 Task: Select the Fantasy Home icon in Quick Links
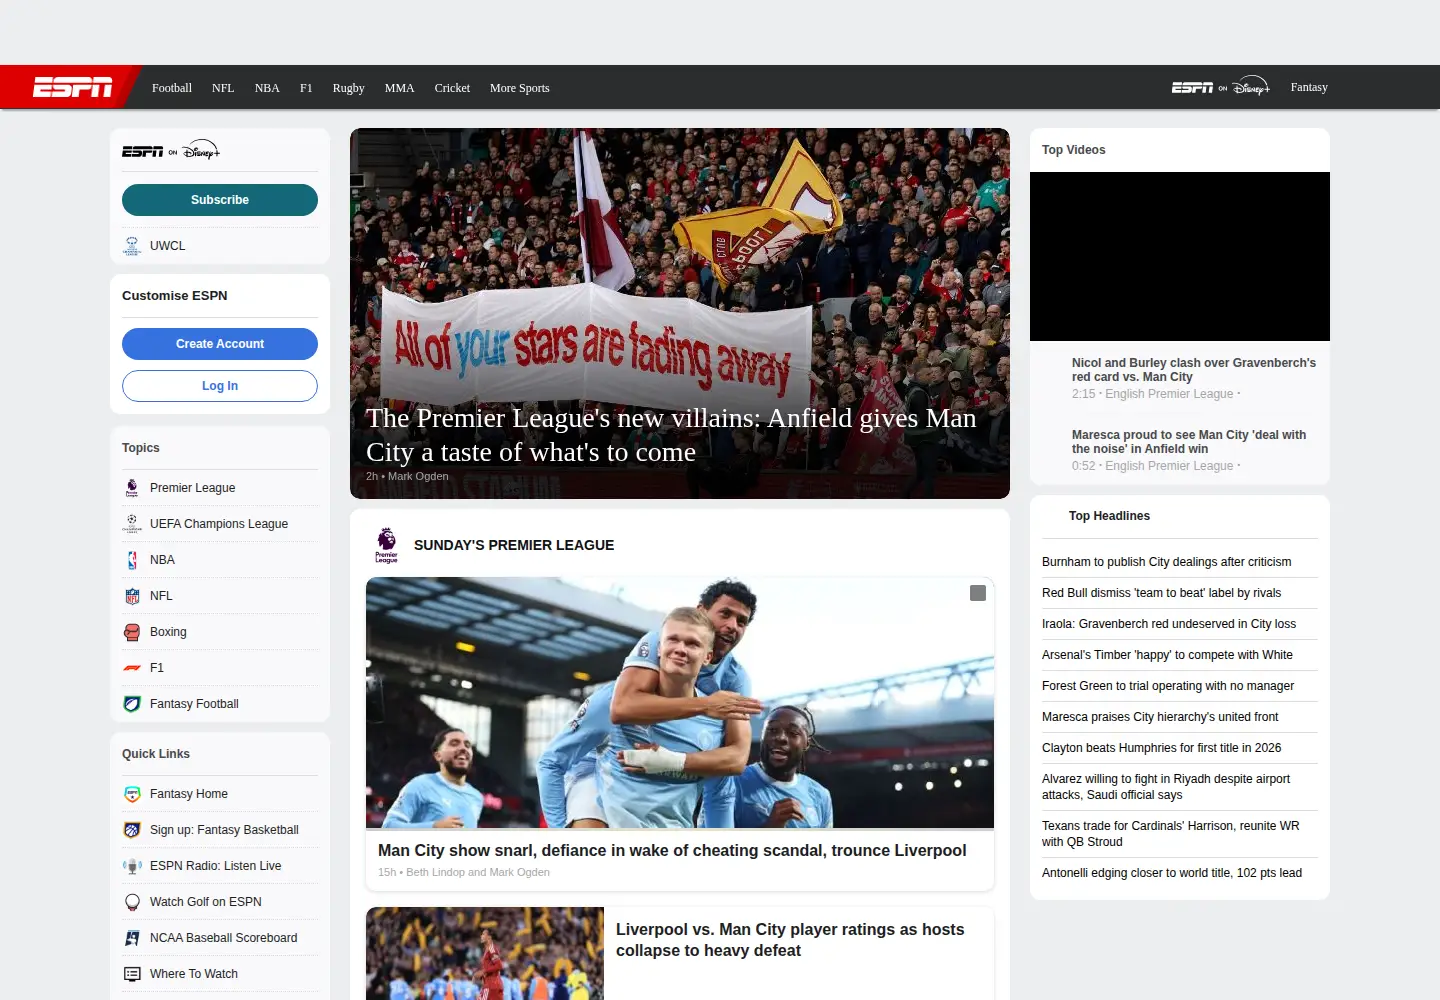pos(132,794)
